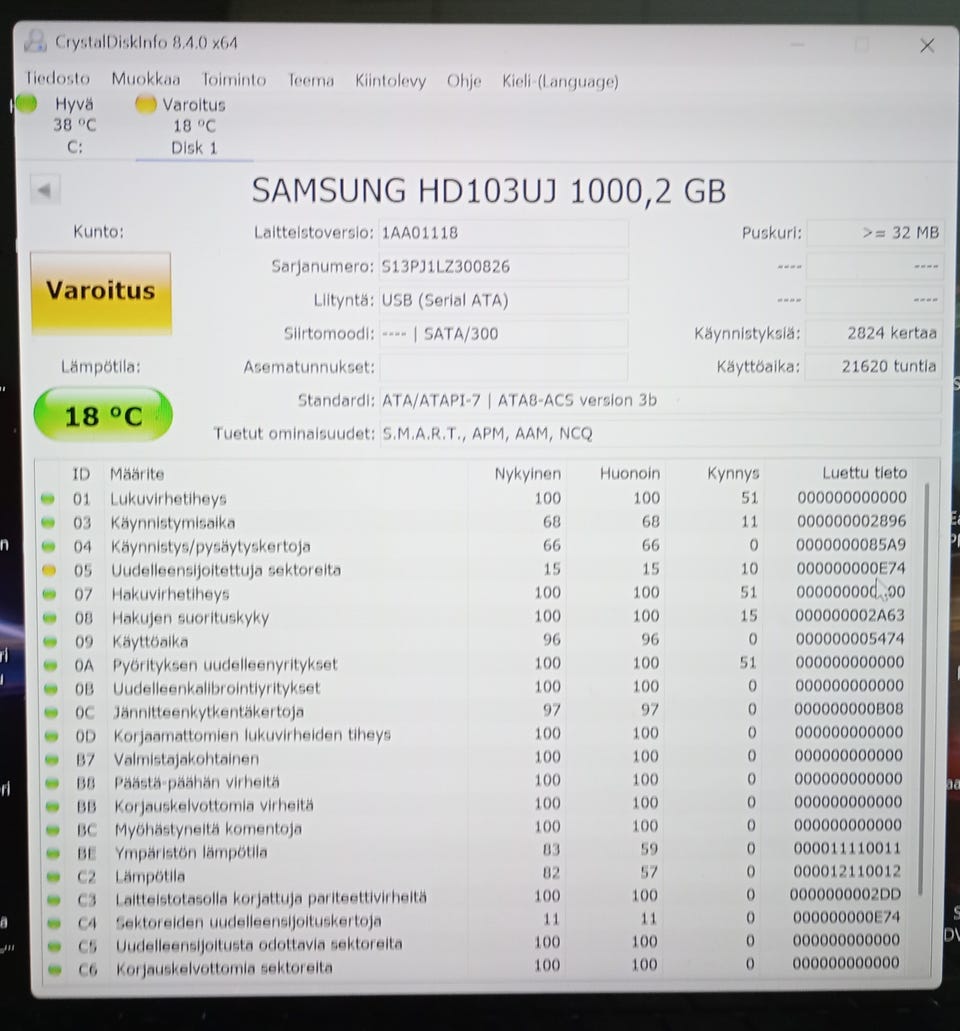This screenshot has height=1031, width=960.
Task: Click the Luettu tieto column header
Action: [864, 472]
